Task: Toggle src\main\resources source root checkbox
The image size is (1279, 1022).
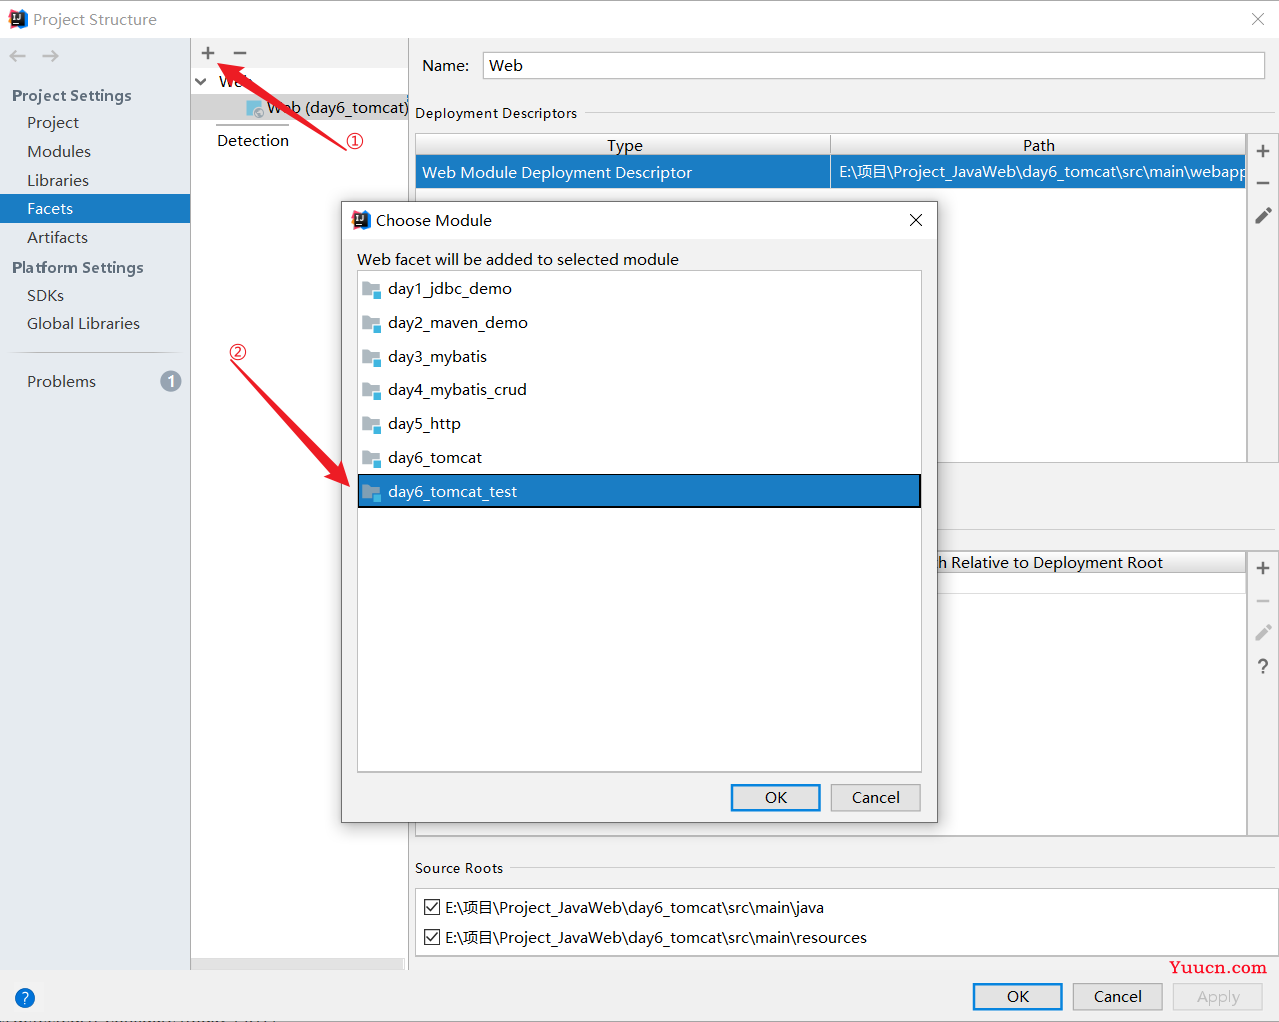Action: pos(432,937)
